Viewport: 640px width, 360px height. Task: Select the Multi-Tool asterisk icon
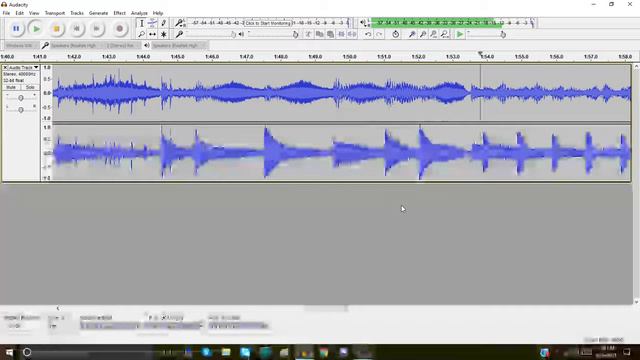pos(163,34)
